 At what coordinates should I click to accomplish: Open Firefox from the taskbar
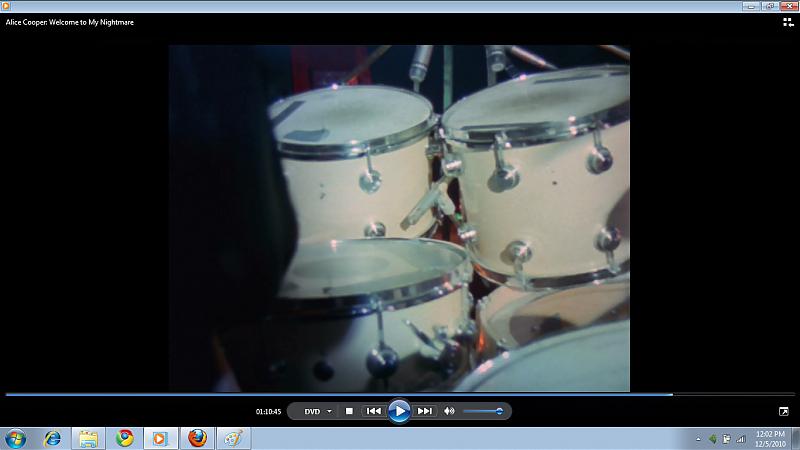pos(197,438)
